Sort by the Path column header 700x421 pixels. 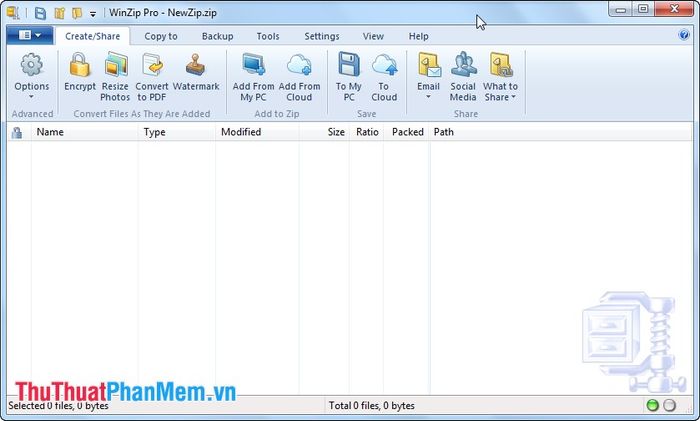561,132
